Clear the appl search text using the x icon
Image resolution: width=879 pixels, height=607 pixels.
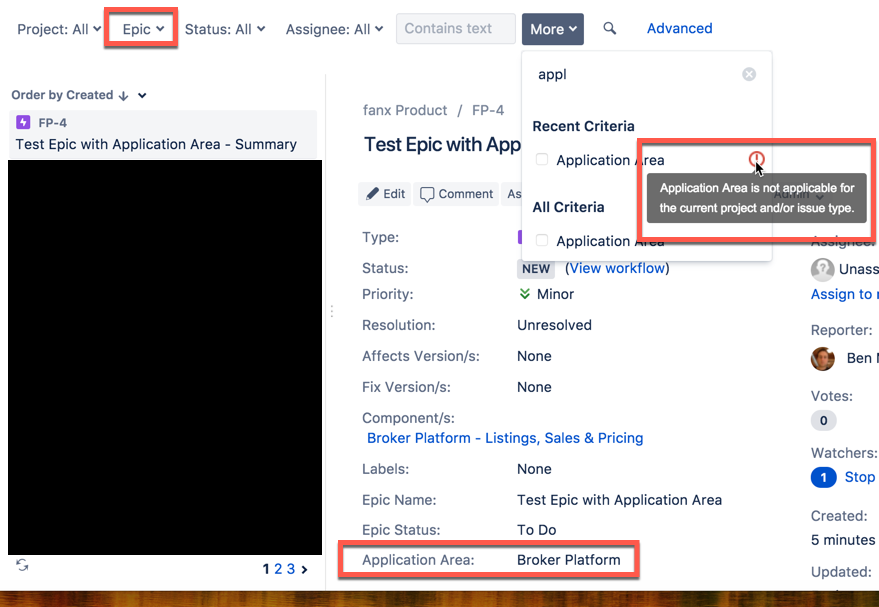[749, 73]
